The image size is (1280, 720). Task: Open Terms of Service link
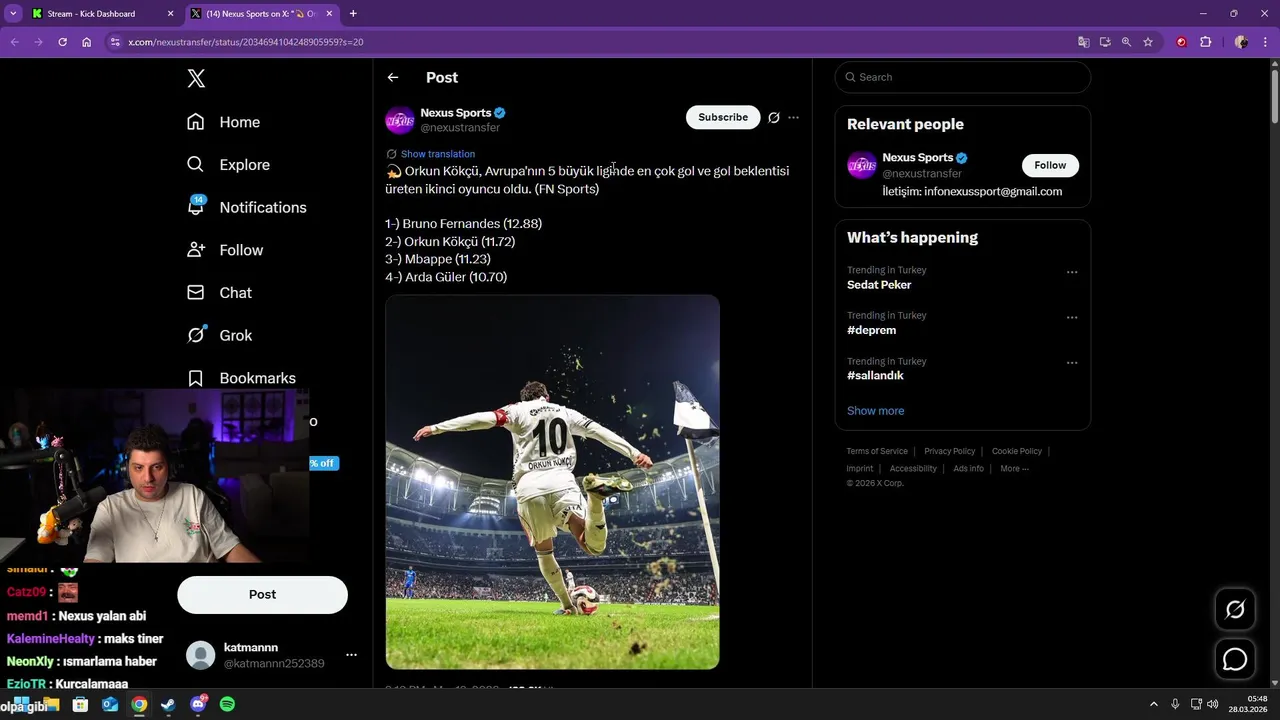coord(877,451)
